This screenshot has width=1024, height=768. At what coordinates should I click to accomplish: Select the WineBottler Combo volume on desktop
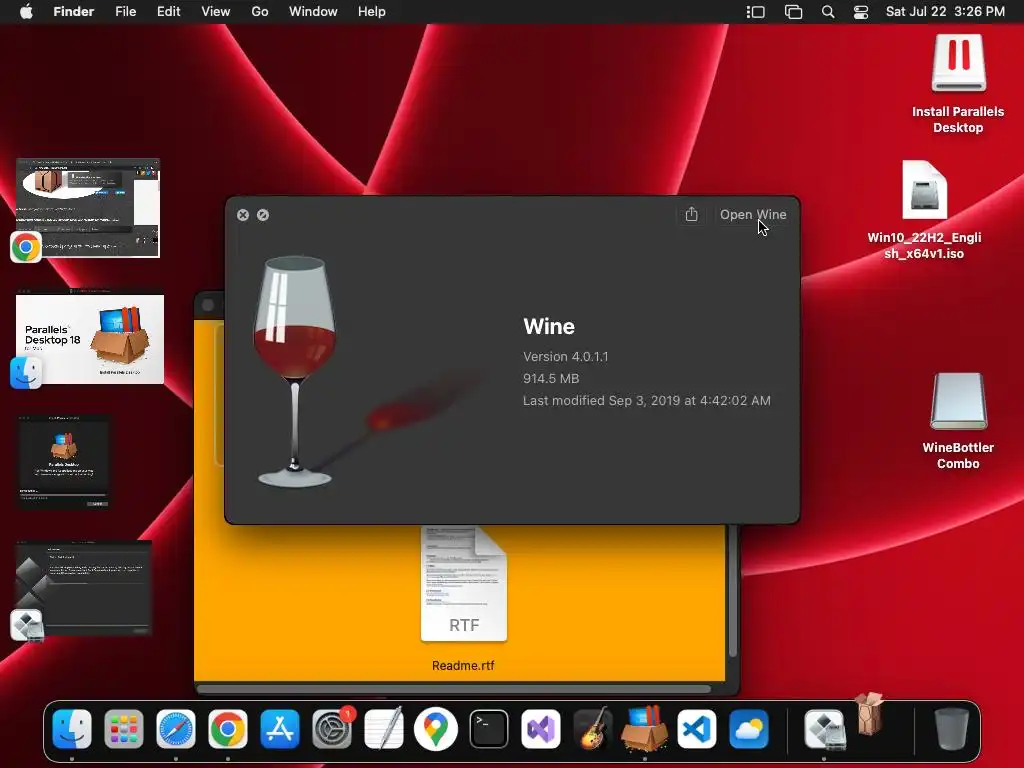958,401
